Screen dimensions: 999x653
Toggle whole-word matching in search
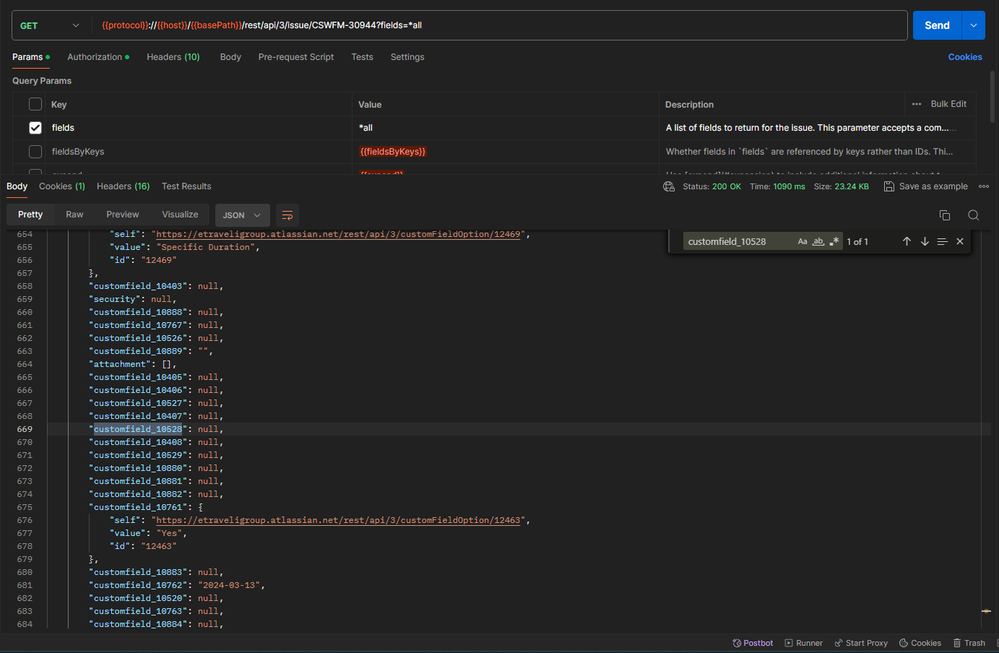tap(819, 241)
